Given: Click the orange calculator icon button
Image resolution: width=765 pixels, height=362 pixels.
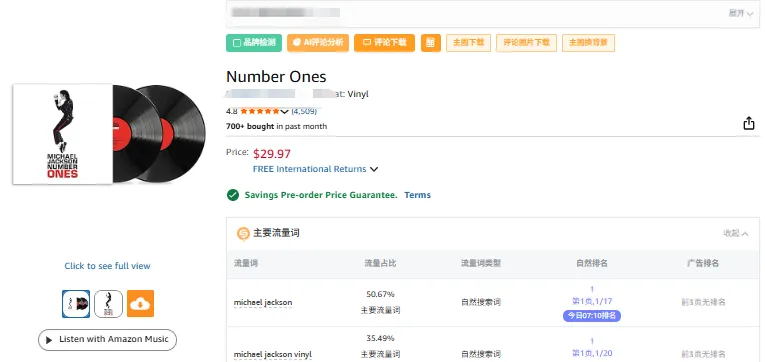Looking at the screenshot, I should [x=431, y=43].
